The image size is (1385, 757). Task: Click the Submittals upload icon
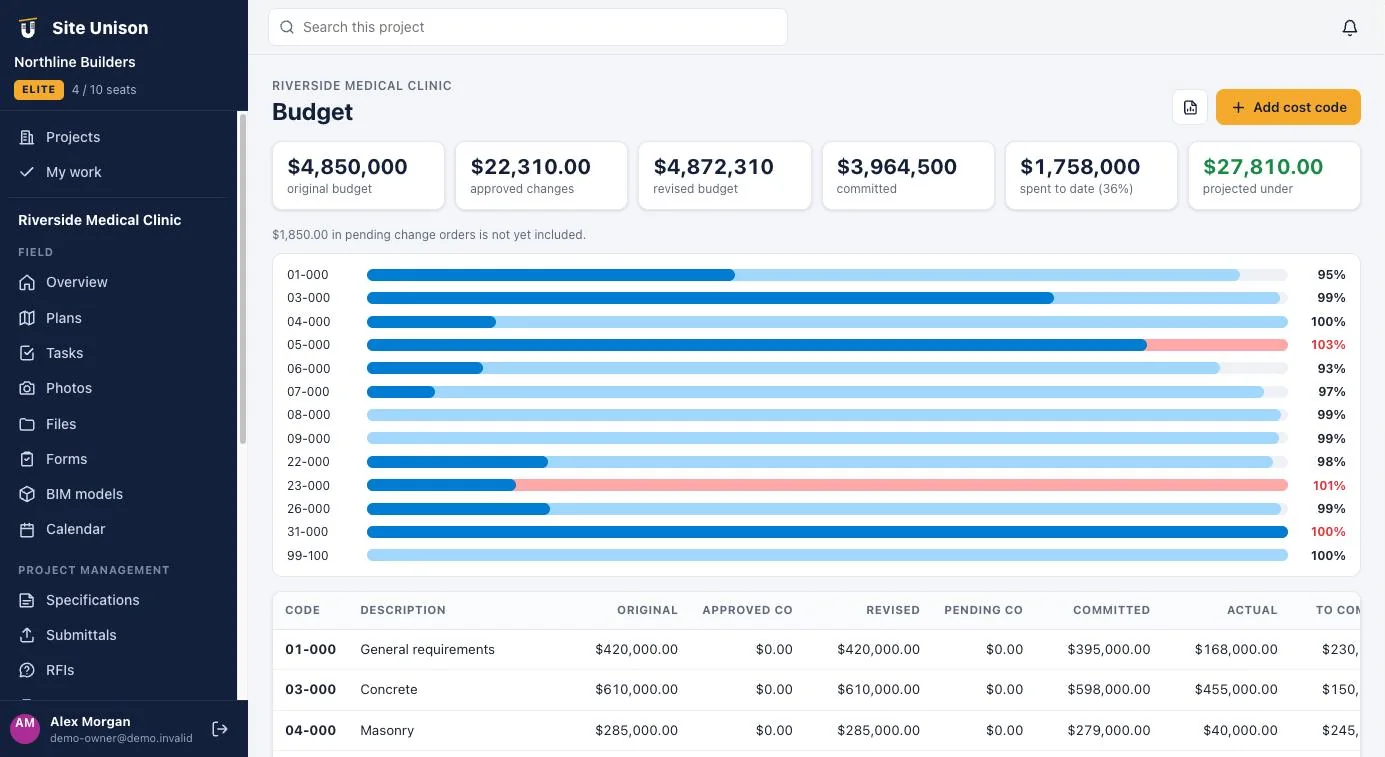[x=27, y=635]
